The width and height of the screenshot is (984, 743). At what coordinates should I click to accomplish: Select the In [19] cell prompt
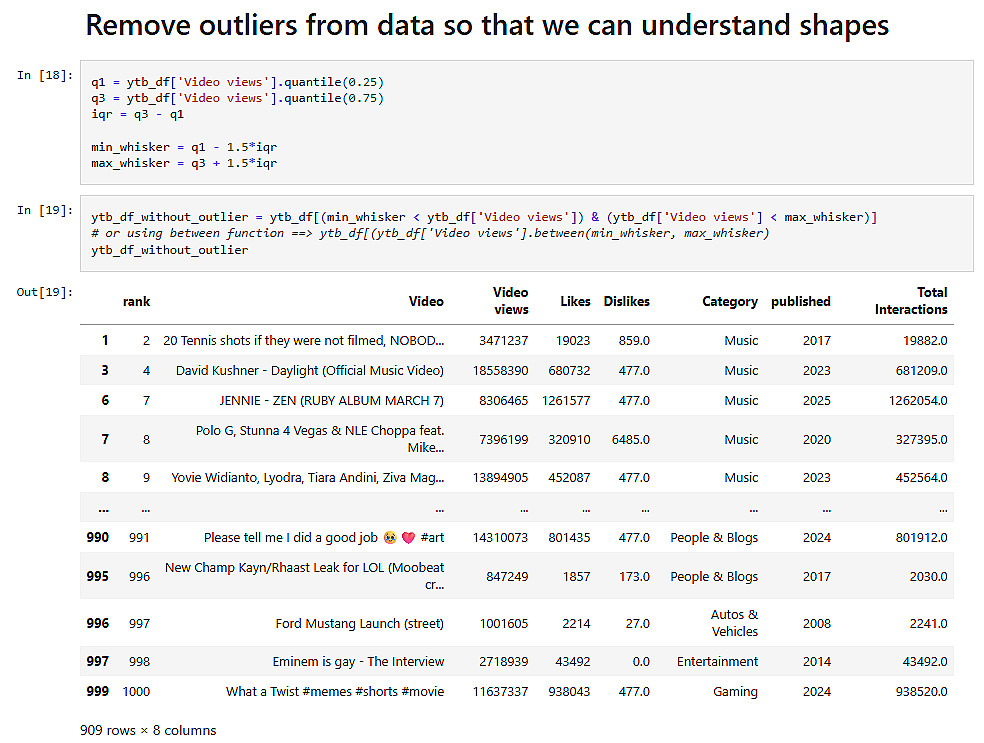[x=44, y=210]
